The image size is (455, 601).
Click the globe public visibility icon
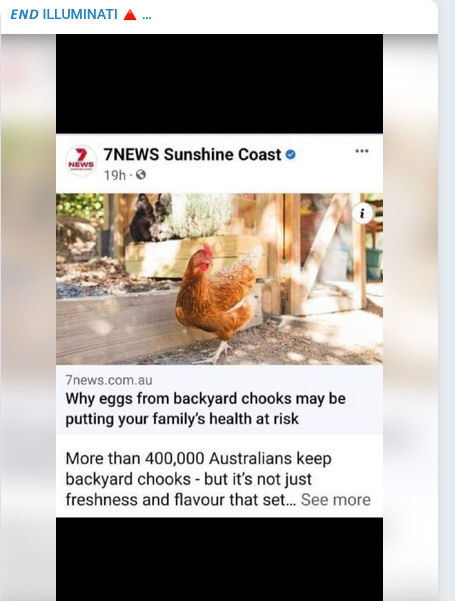click(141, 175)
